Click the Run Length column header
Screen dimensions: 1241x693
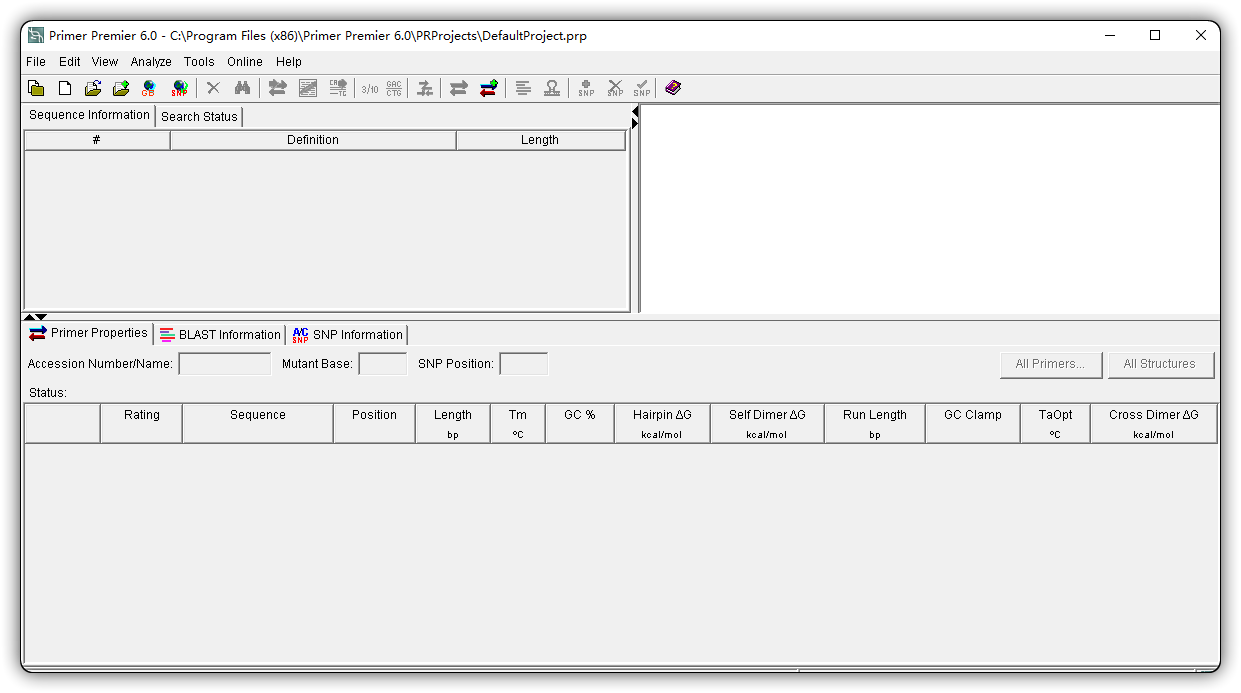point(875,423)
